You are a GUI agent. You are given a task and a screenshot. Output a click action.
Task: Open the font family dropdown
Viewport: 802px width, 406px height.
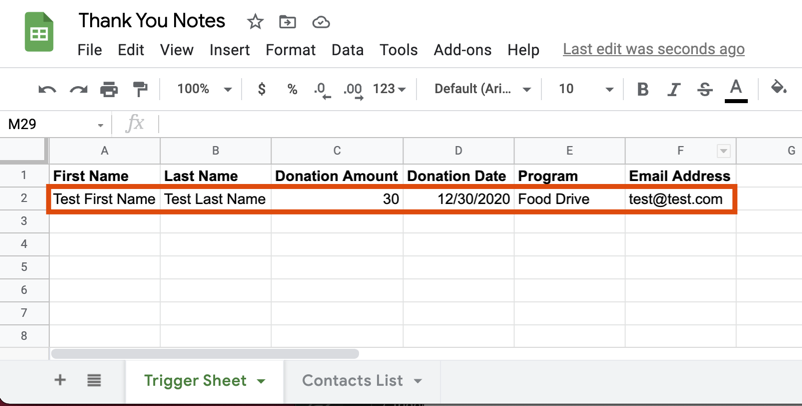482,89
